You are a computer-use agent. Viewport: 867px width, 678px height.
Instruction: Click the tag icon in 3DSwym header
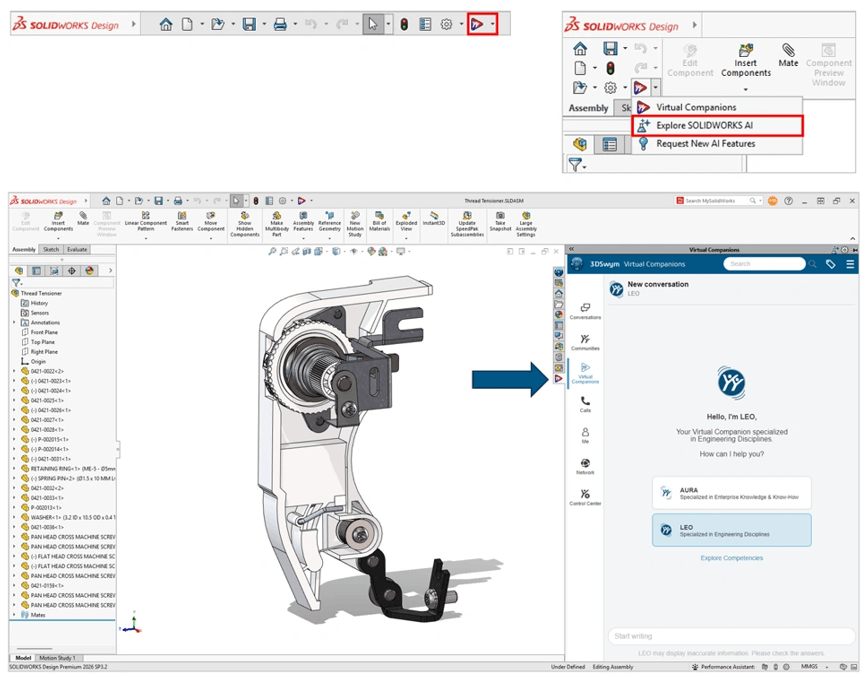click(831, 264)
